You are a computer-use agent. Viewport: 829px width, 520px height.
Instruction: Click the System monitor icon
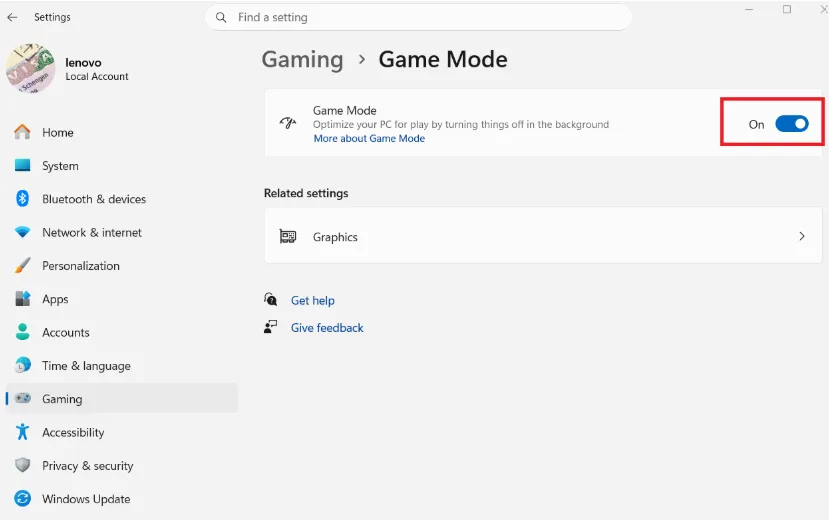[x=22, y=165]
